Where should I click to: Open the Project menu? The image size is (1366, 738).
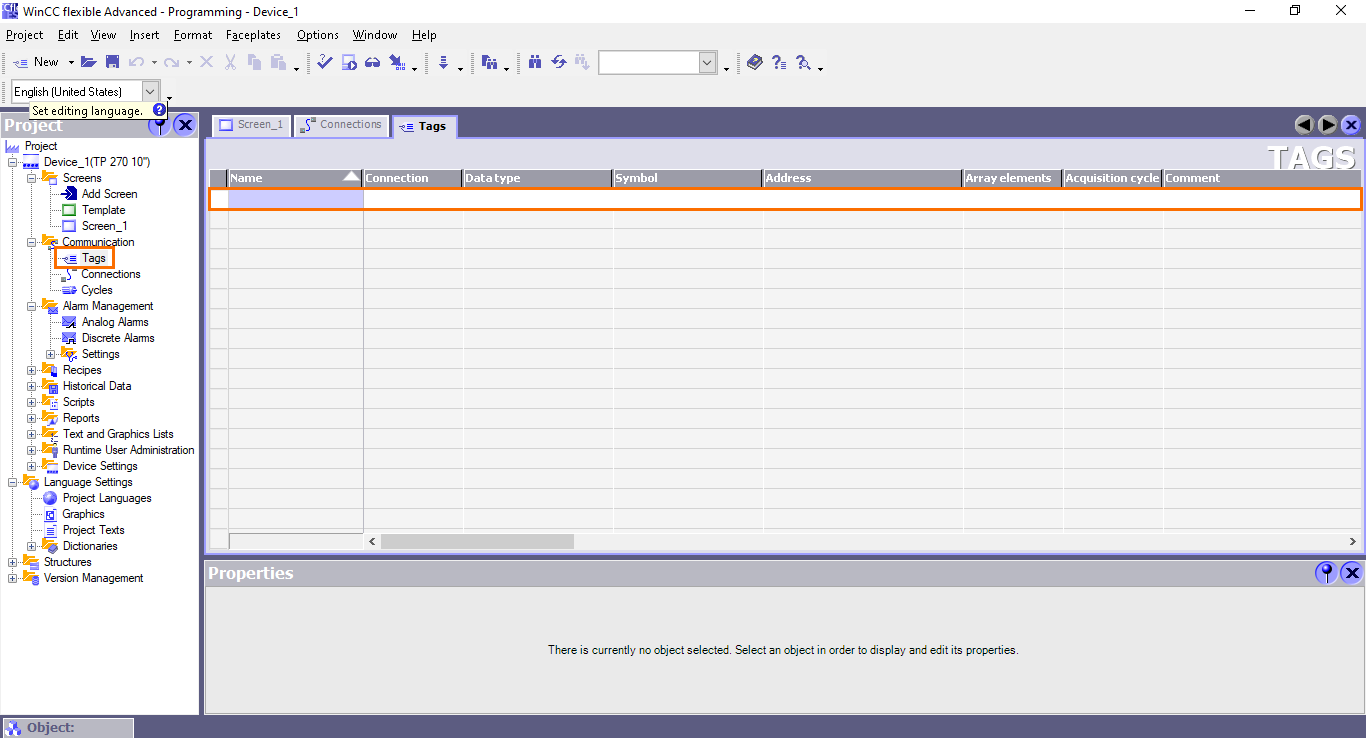[24, 35]
